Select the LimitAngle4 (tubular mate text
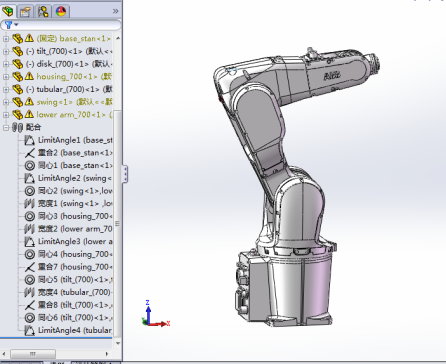 [x=75, y=330]
